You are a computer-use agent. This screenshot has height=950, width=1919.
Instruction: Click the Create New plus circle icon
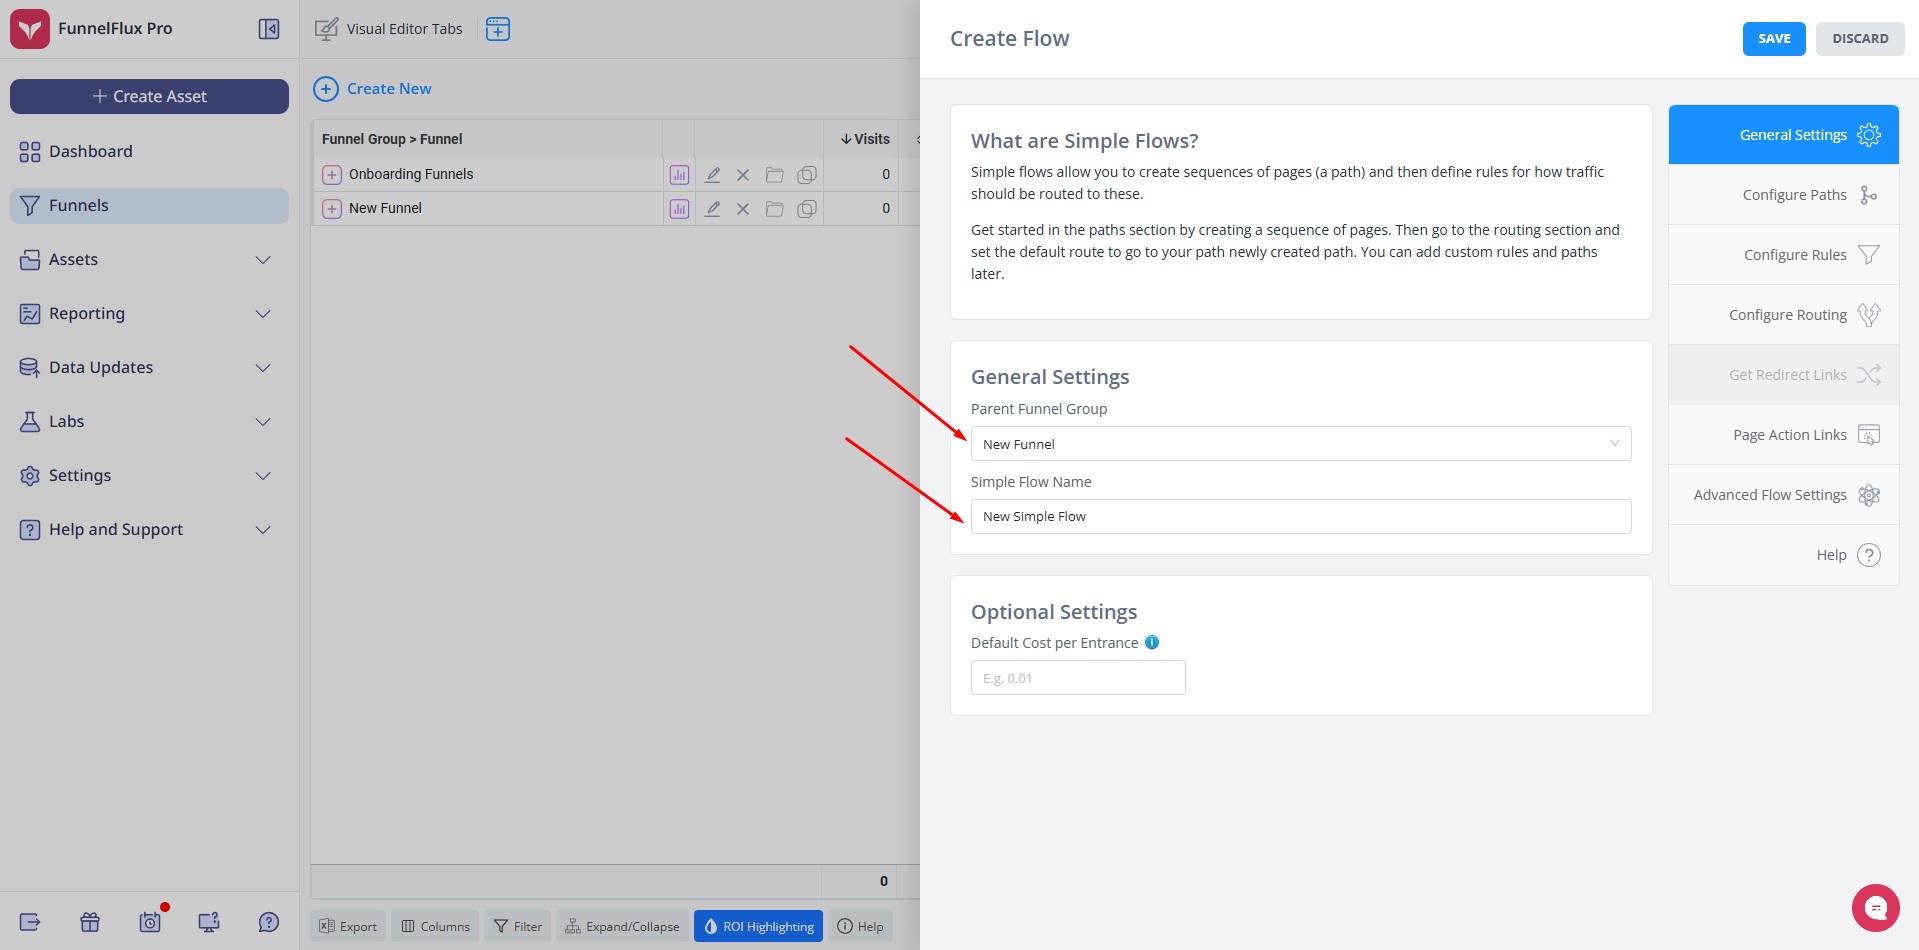(x=326, y=89)
